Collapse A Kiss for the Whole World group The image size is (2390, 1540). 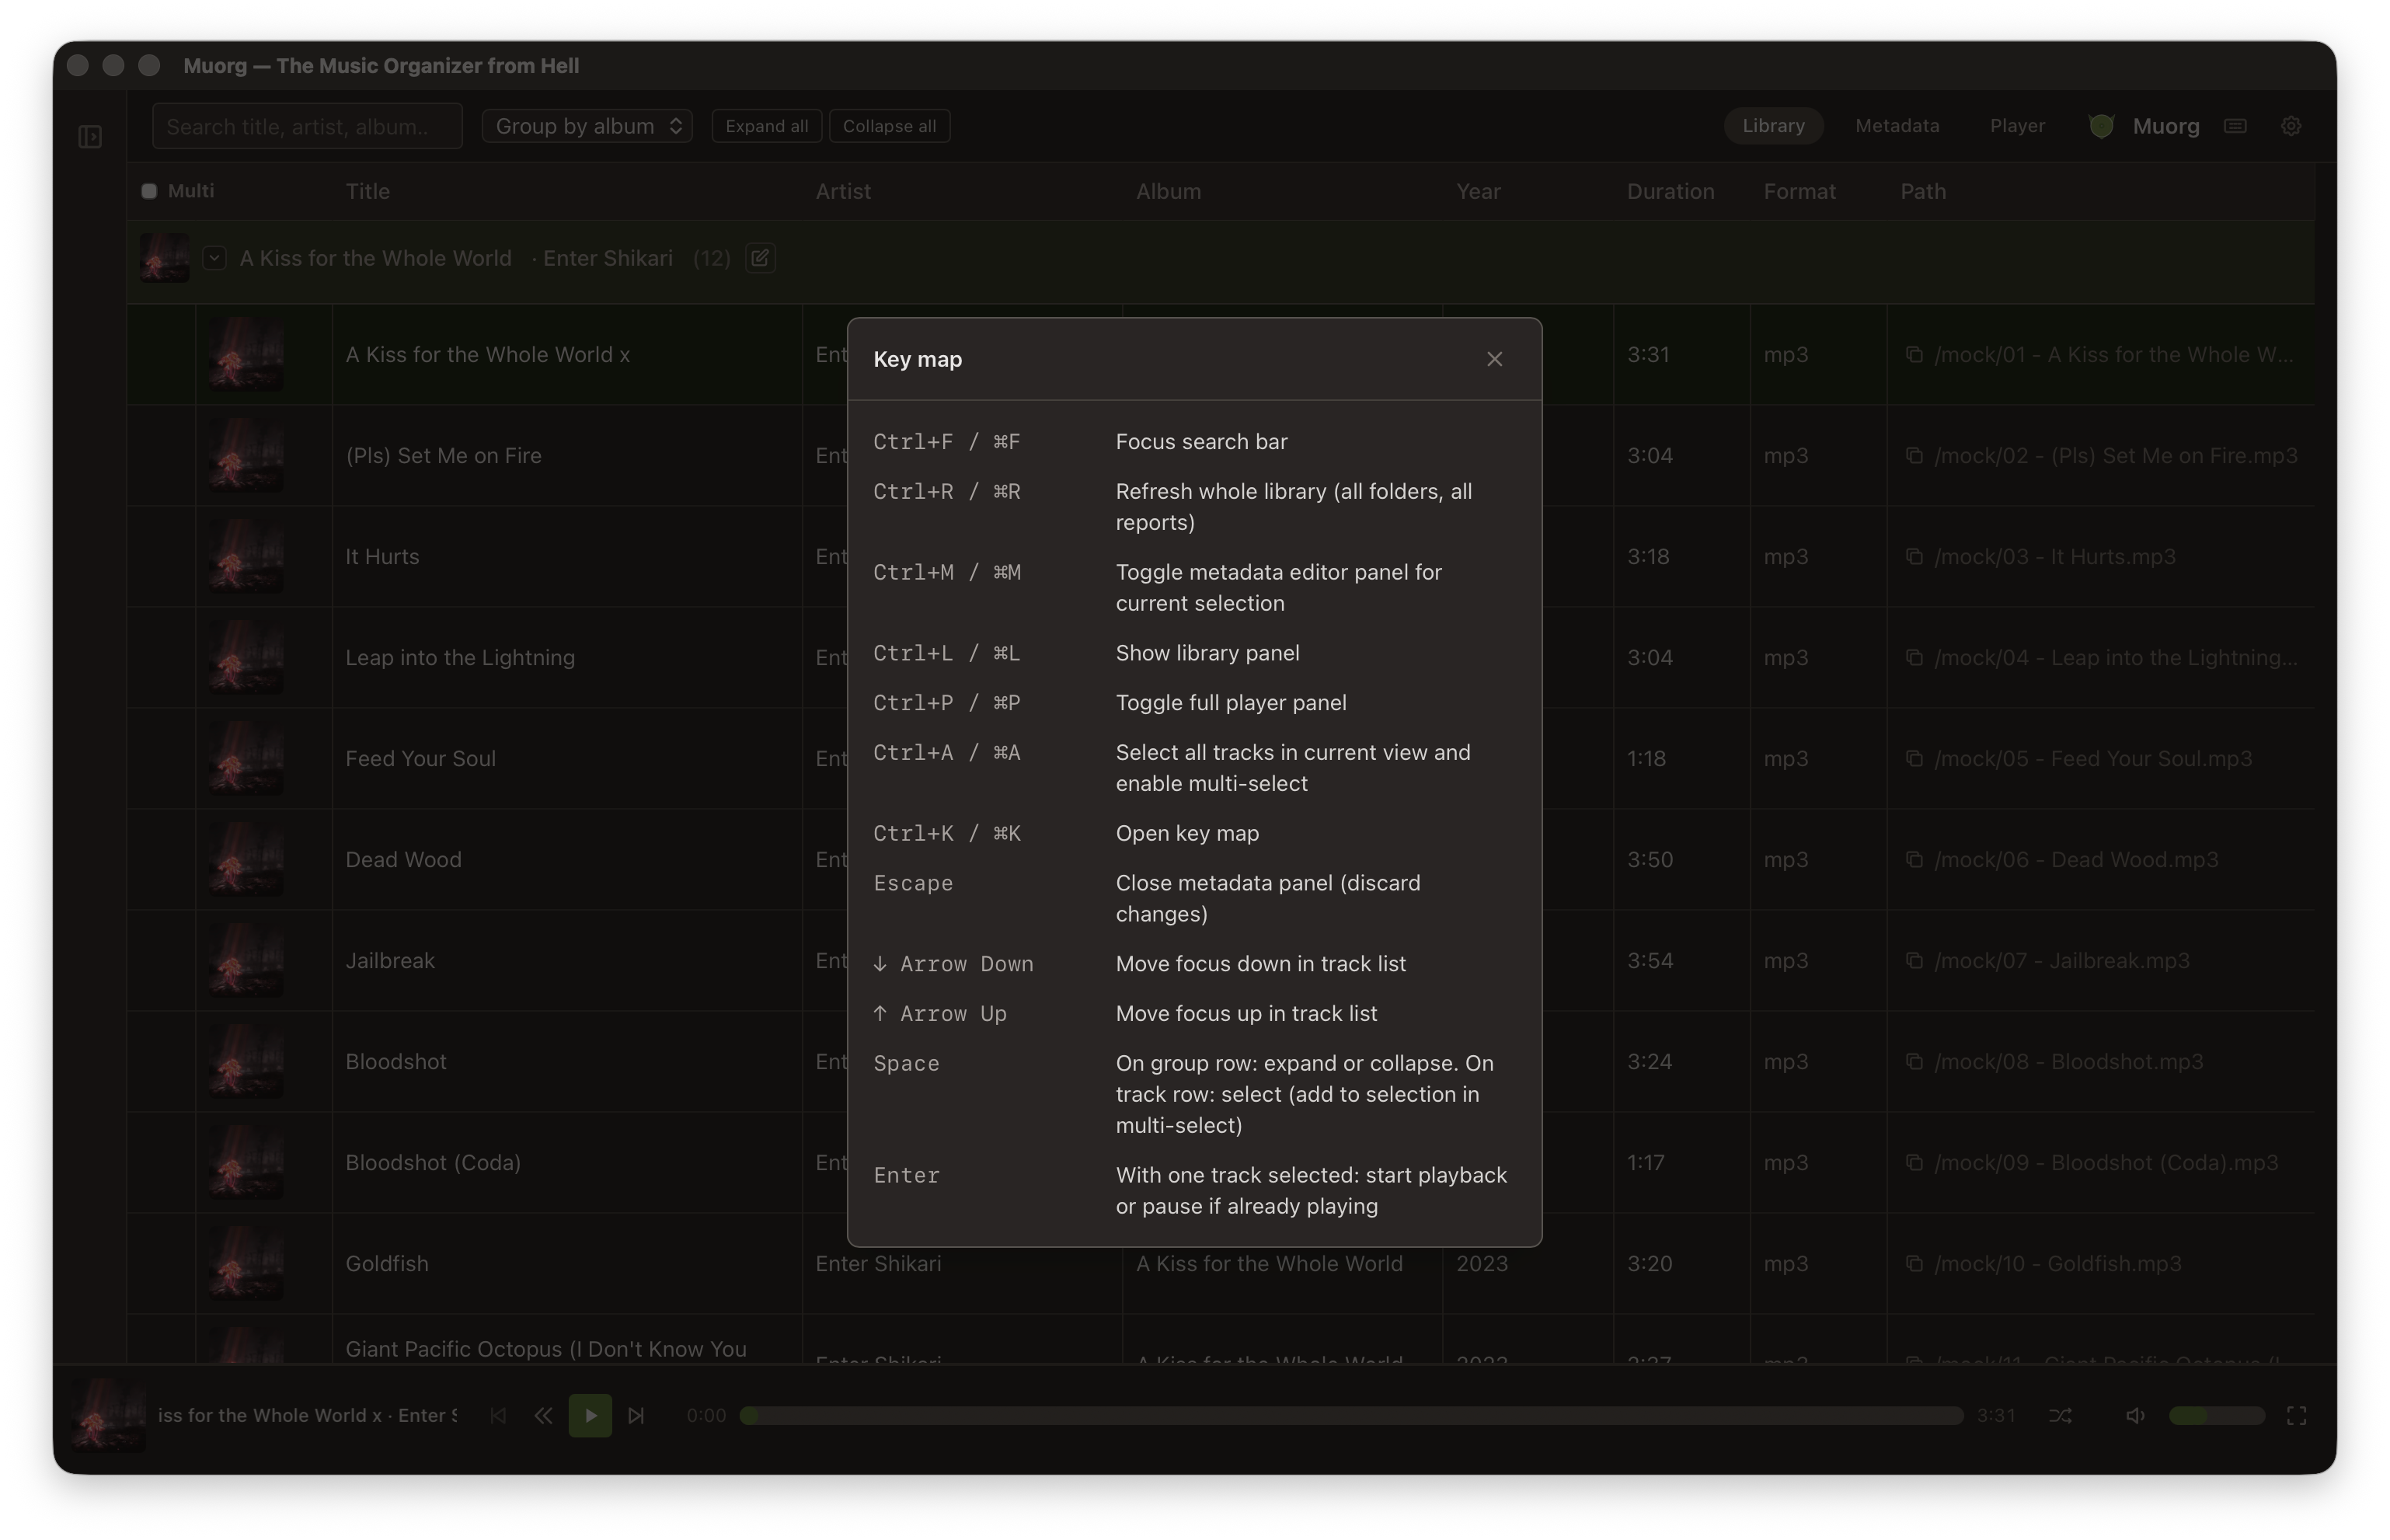(x=214, y=258)
